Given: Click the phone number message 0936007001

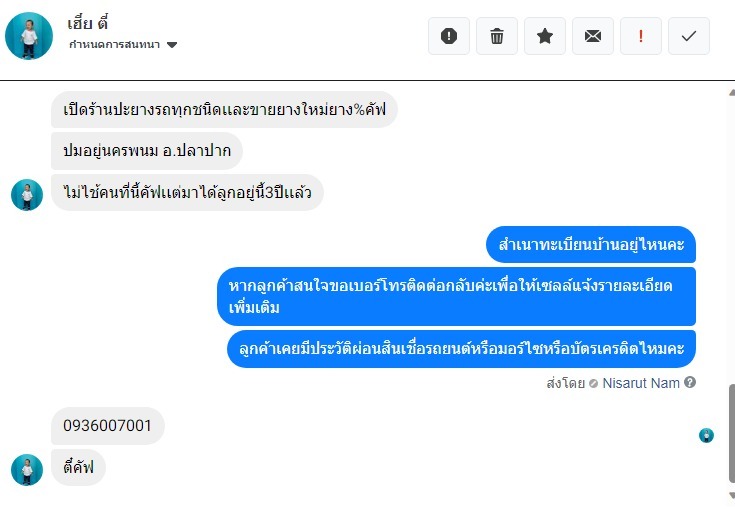Looking at the screenshot, I should click(107, 426).
